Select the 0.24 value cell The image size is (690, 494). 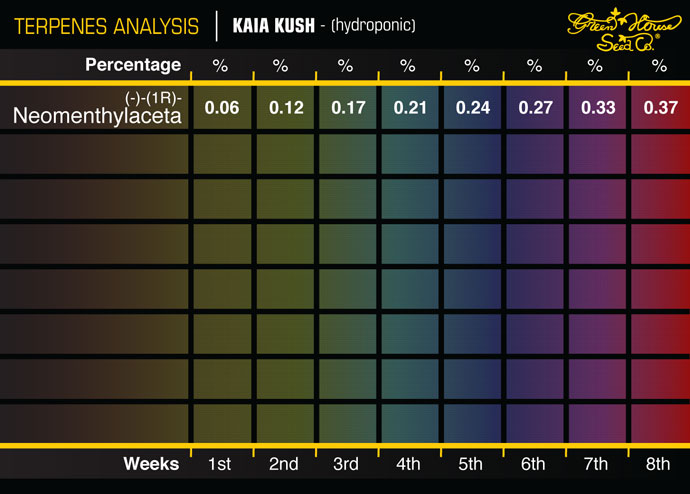click(x=471, y=108)
